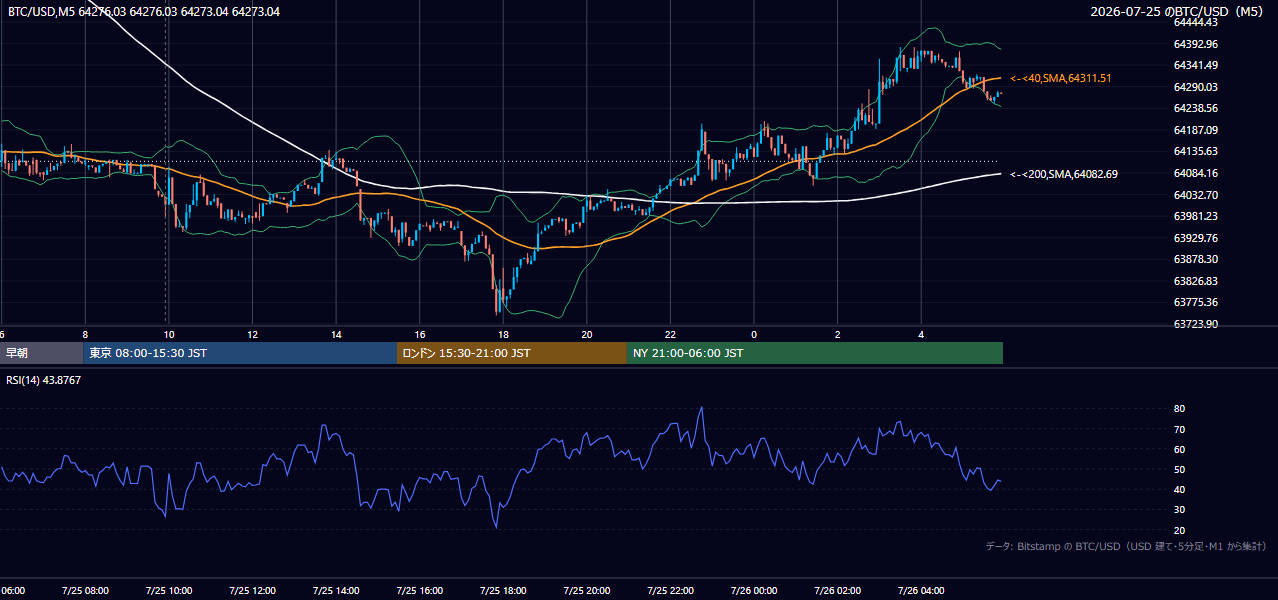The width and height of the screenshot is (1278, 600).
Task: Click hour label 14 under the price chart
Action: [x=336, y=335]
